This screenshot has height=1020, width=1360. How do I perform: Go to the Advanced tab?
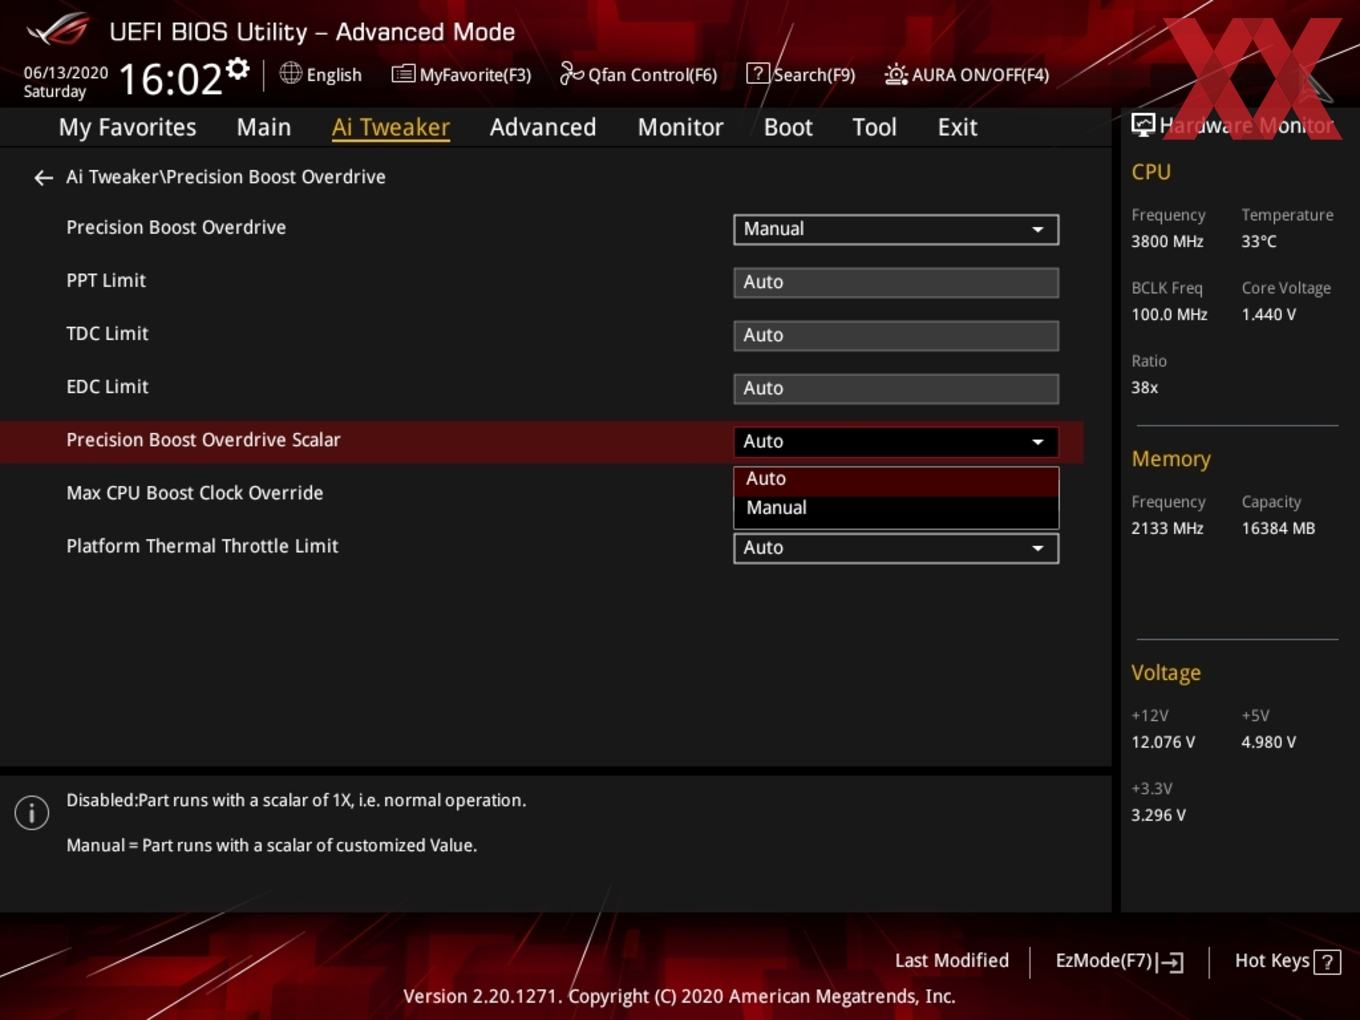coord(543,127)
